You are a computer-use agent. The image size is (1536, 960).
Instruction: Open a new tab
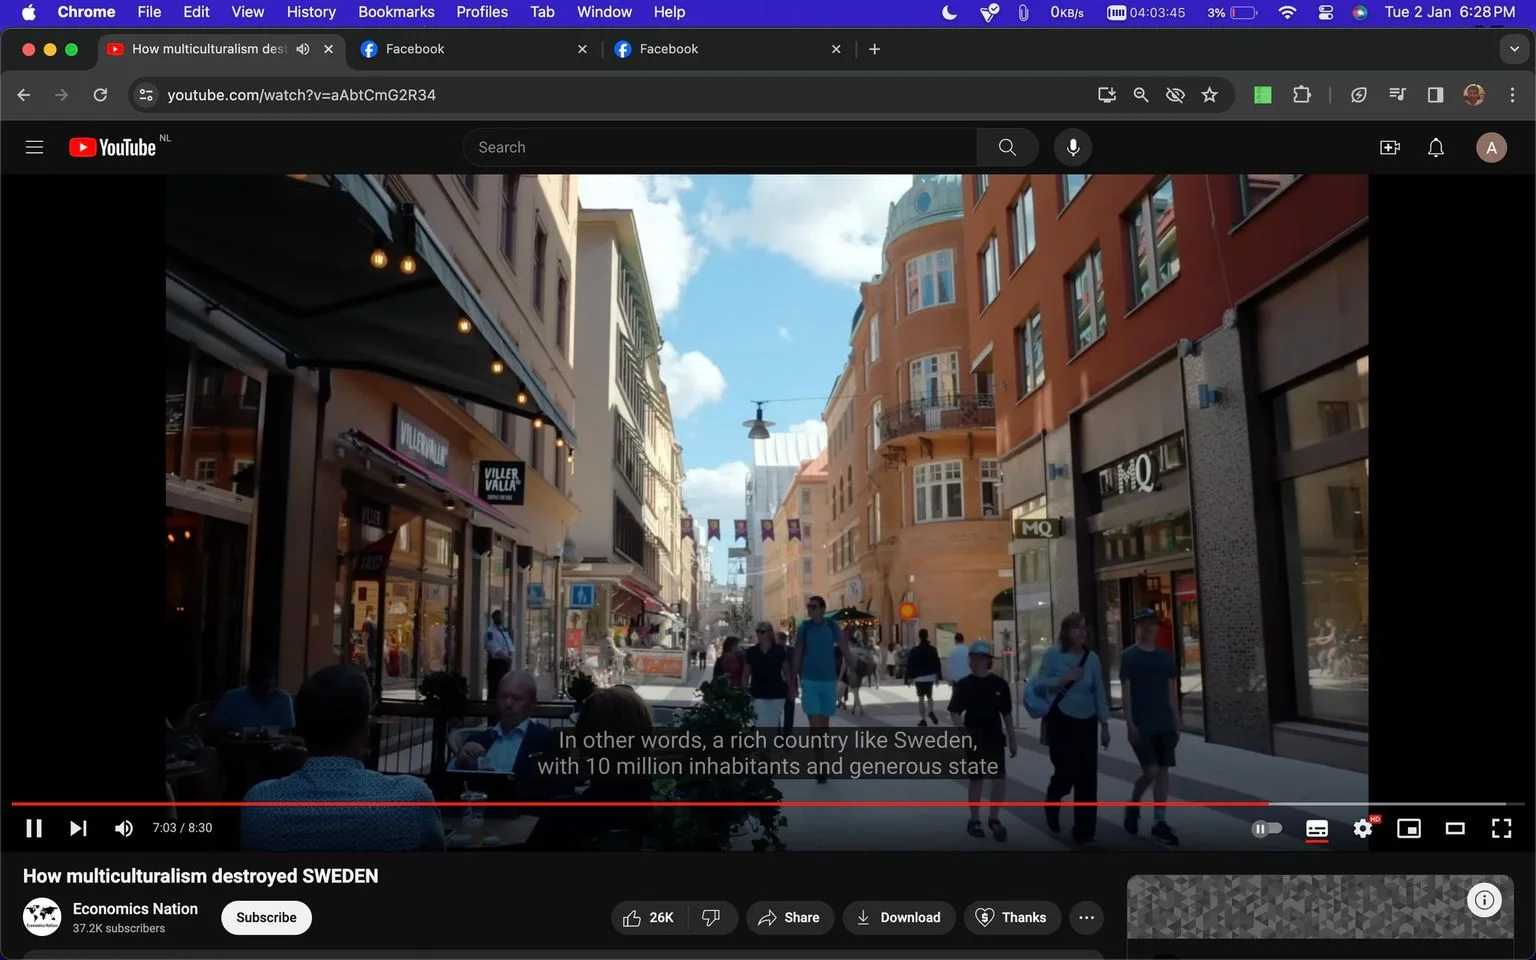click(874, 49)
